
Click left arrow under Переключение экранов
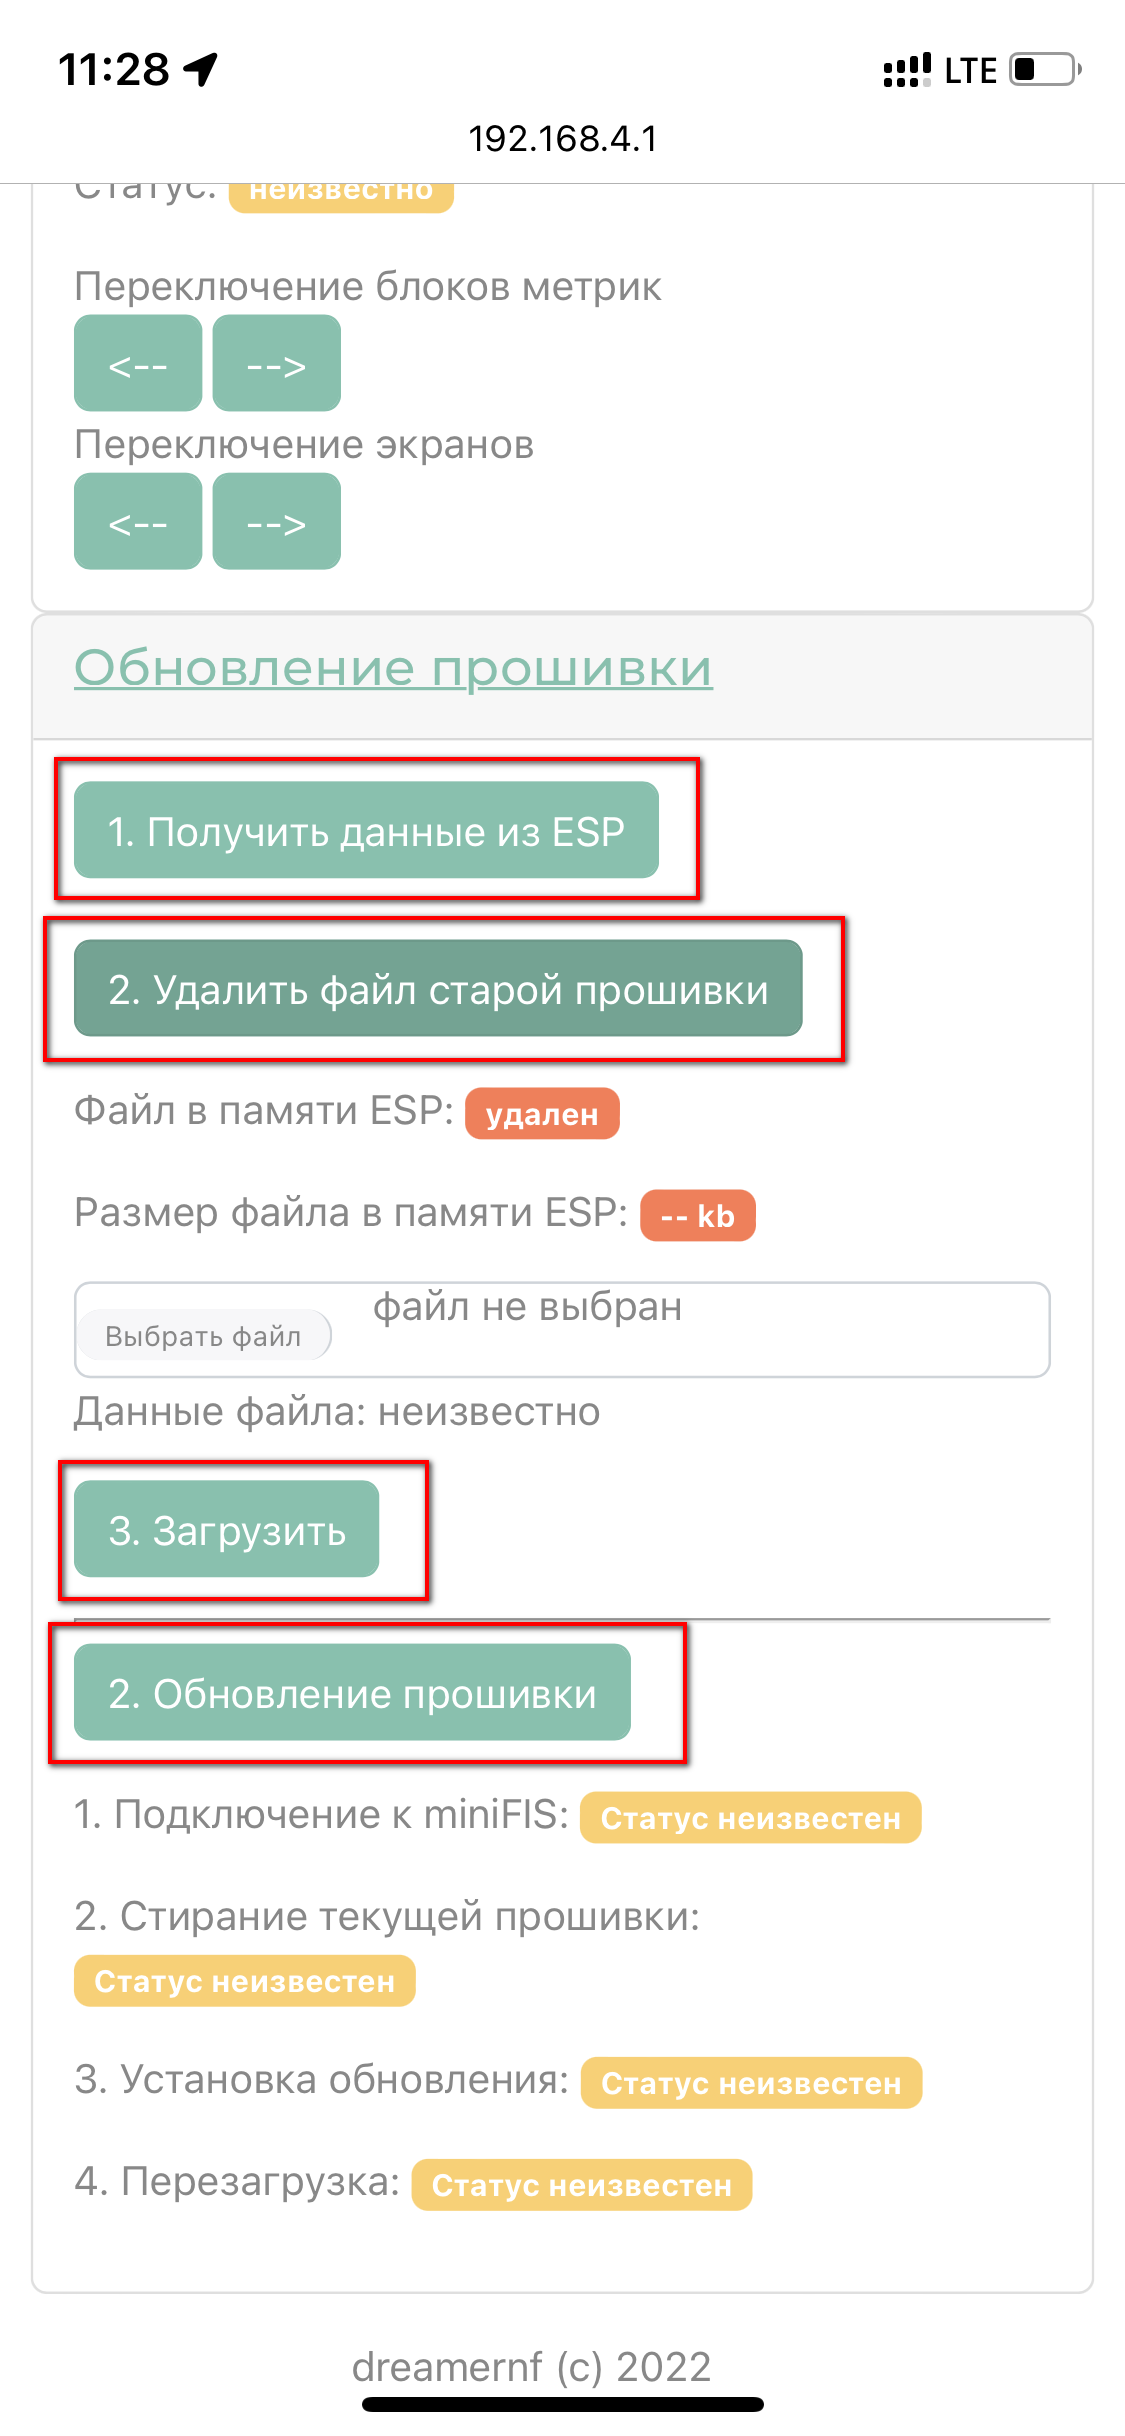pyautogui.click(x=138, y=521)
